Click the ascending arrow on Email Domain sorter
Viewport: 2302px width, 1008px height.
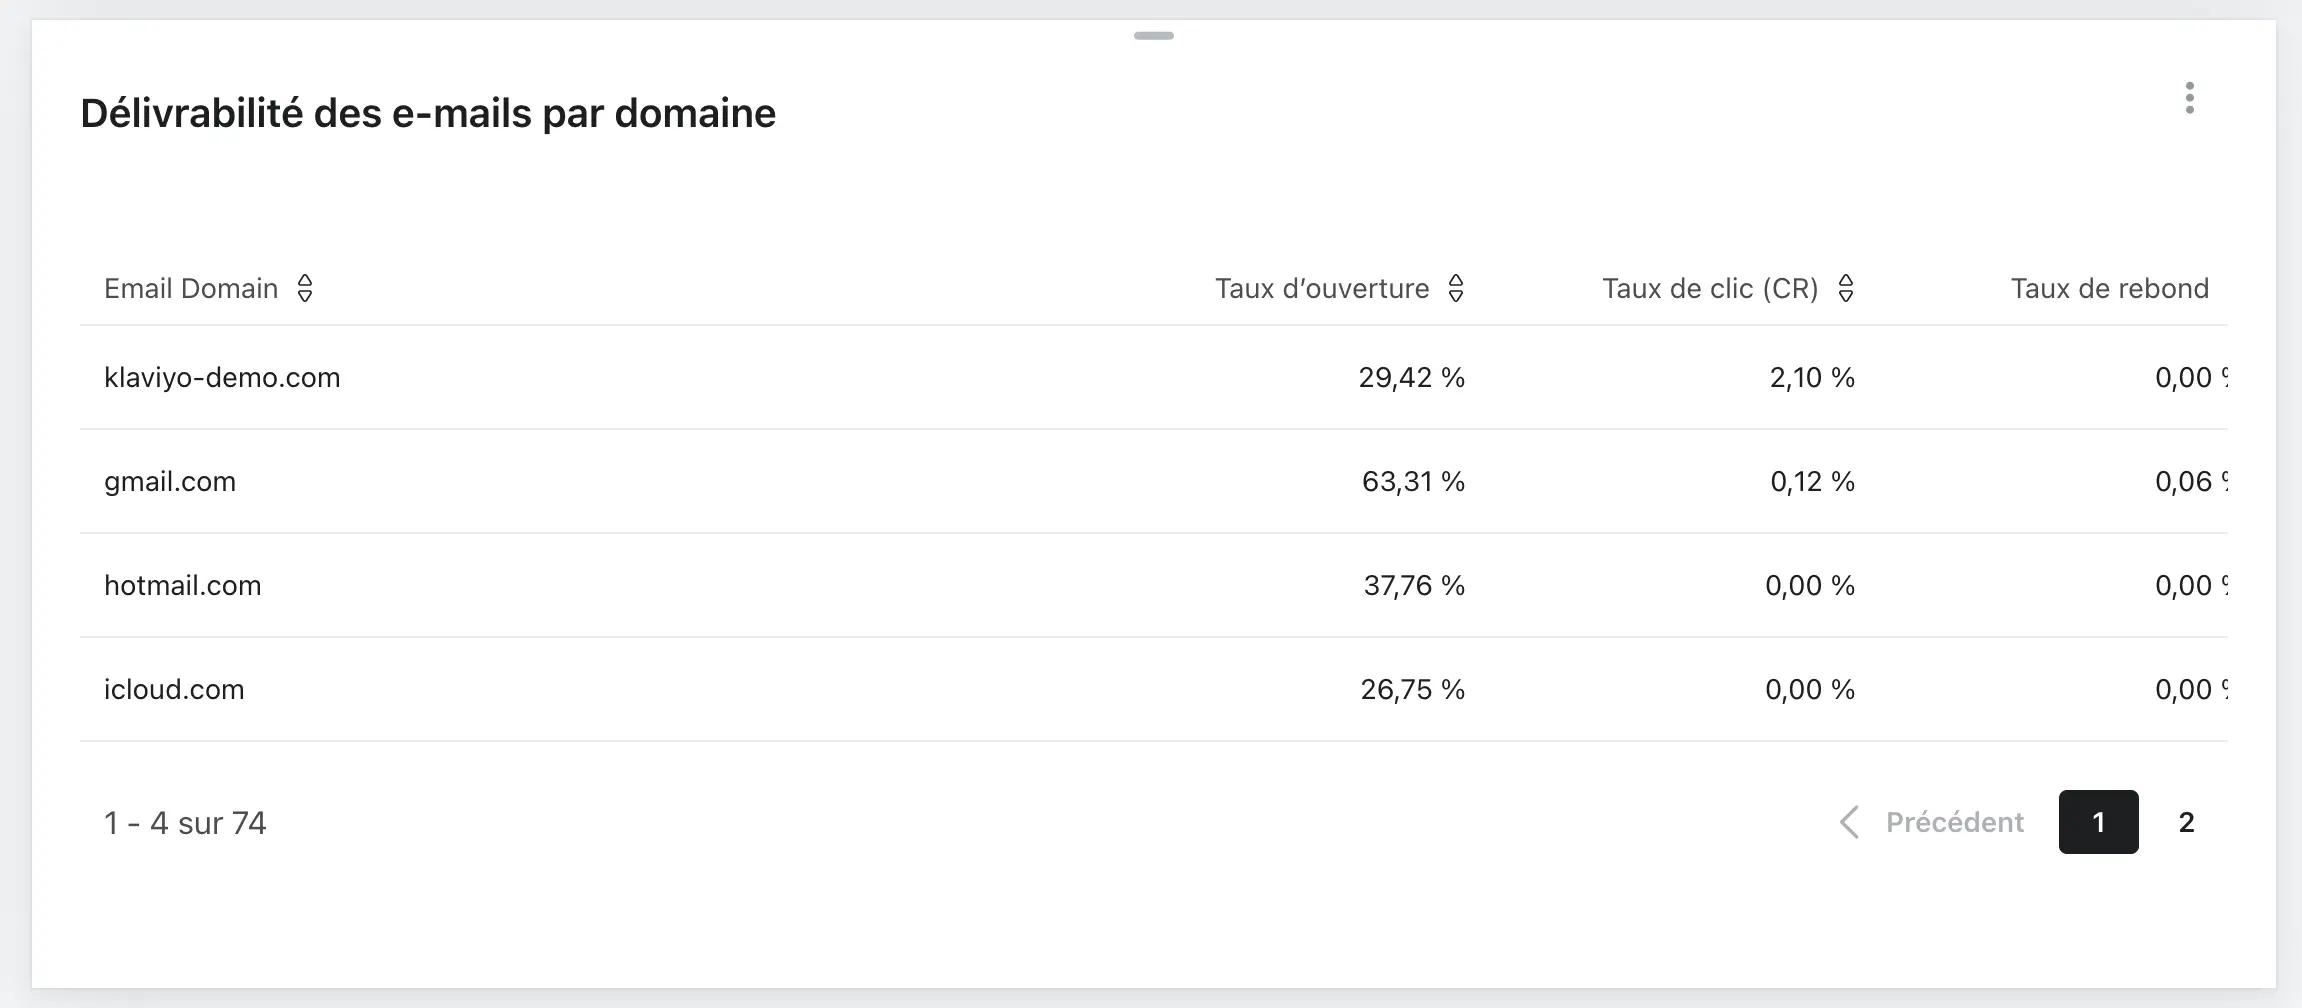[307, 281]
